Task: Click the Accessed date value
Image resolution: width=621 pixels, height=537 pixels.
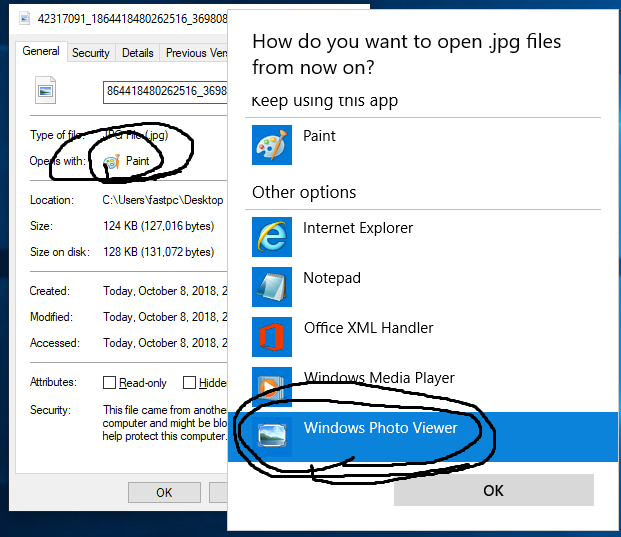Action: click(x=165, y=343)
